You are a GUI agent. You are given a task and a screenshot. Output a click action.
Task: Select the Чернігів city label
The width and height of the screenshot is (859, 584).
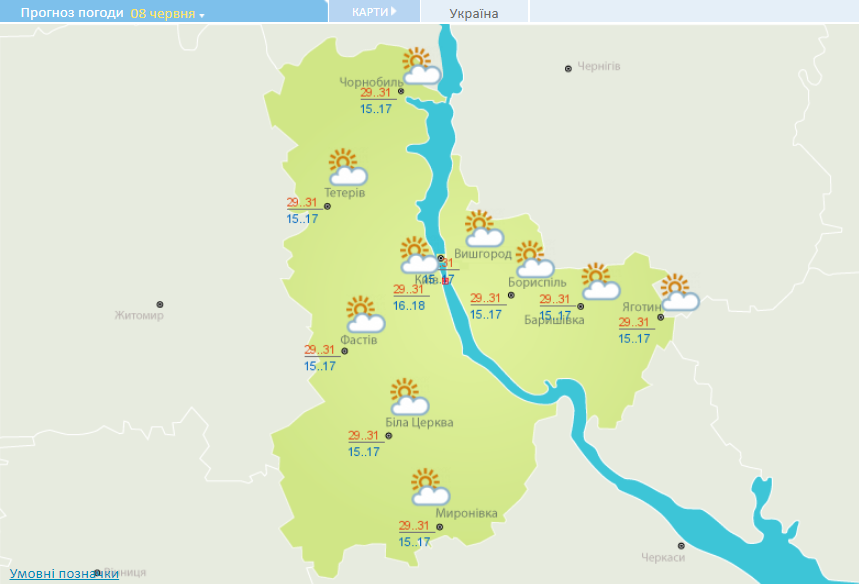point(599,66)
